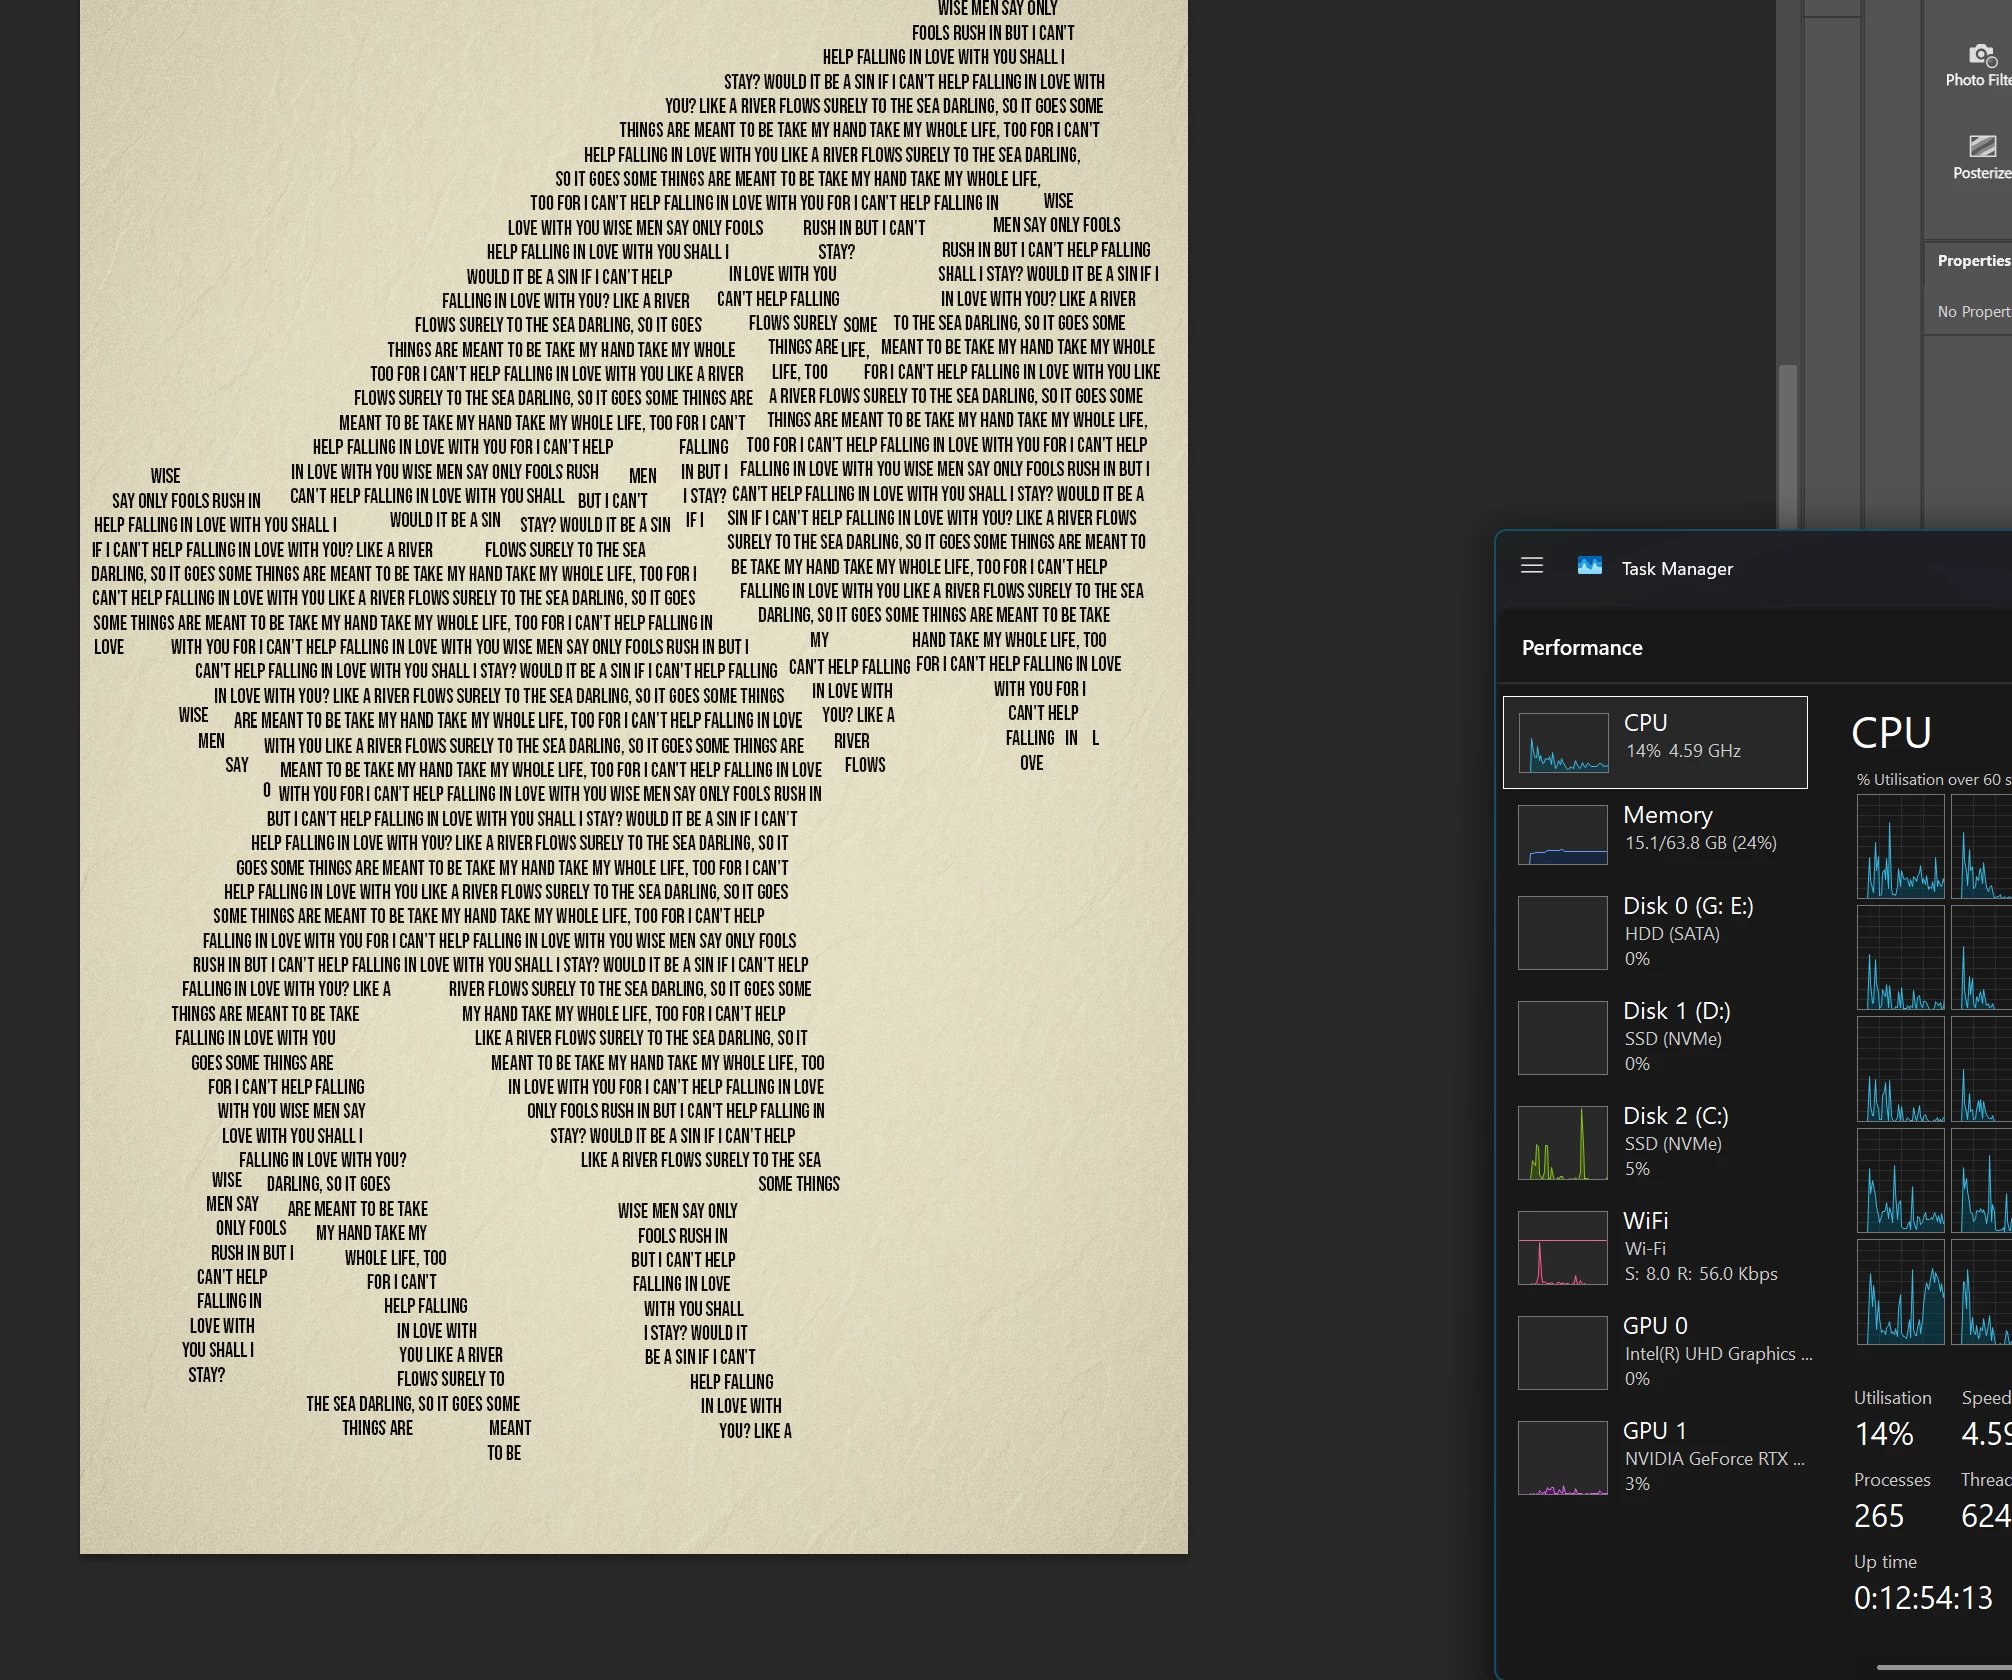2012x1680 pixels.
Task: Click the Disk 2 (C:) activity graph thumbnail
Action: (1563, 1143)
